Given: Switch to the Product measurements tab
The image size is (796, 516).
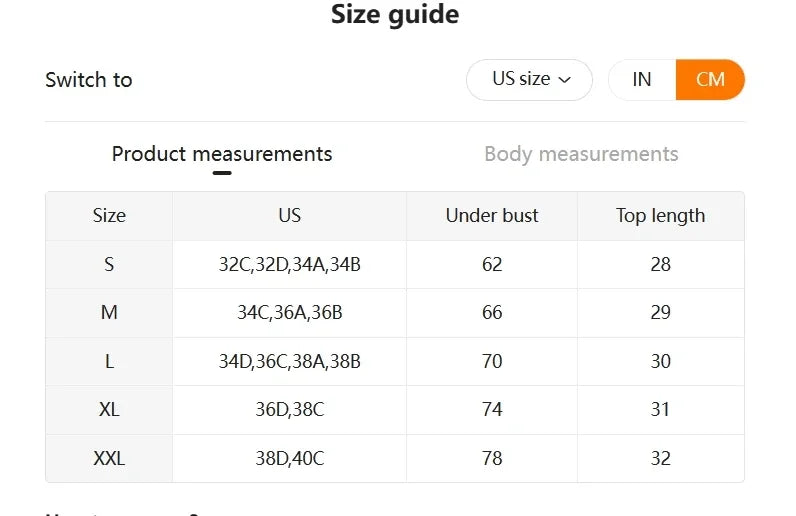Looking at the screenshot, I should (x=222, y=154).
